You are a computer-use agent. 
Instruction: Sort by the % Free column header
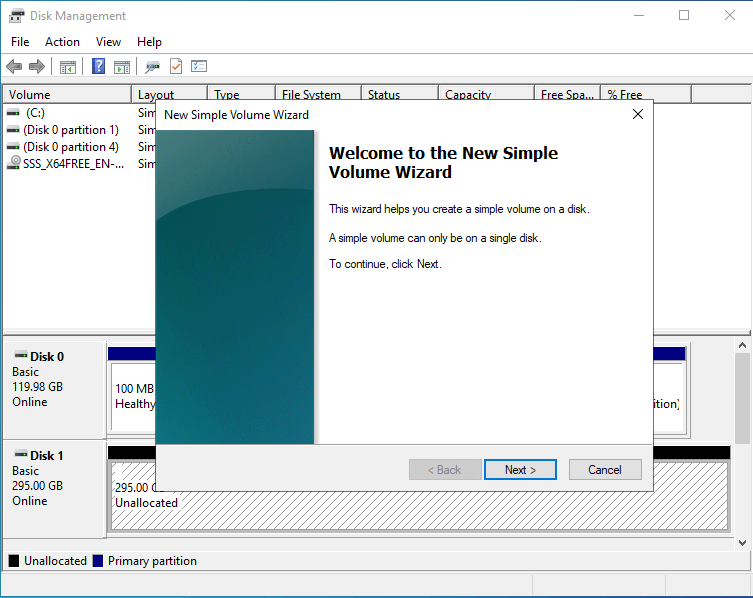click(646, 95)
